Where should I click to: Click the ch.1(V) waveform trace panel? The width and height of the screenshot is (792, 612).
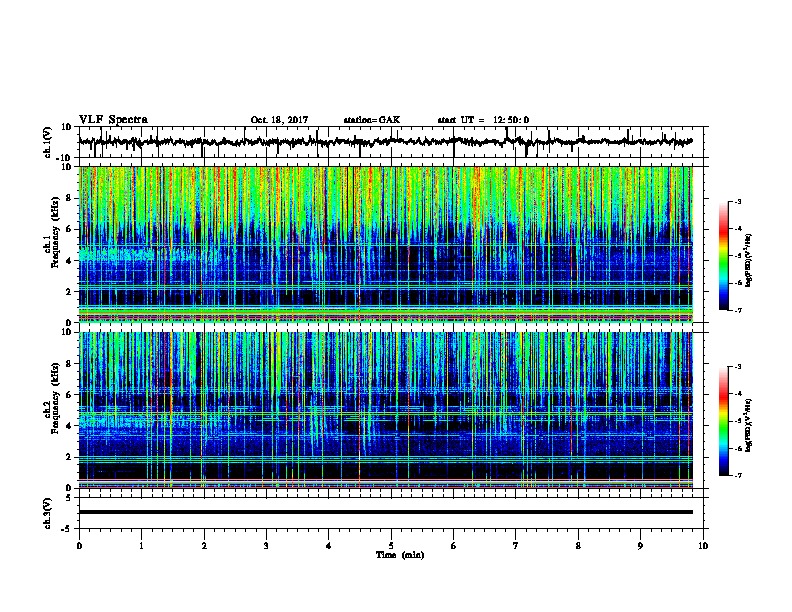coord(393,142)
